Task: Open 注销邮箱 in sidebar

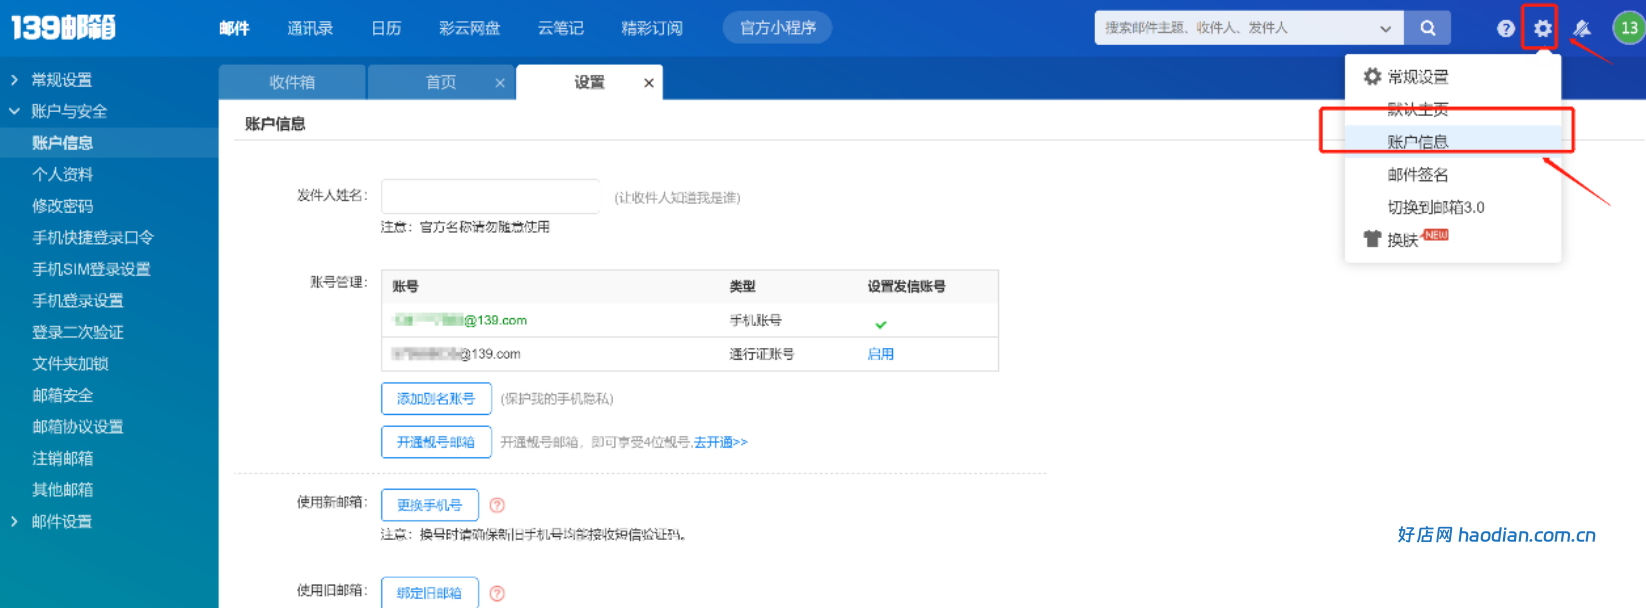Action: [x=62, y=458]
